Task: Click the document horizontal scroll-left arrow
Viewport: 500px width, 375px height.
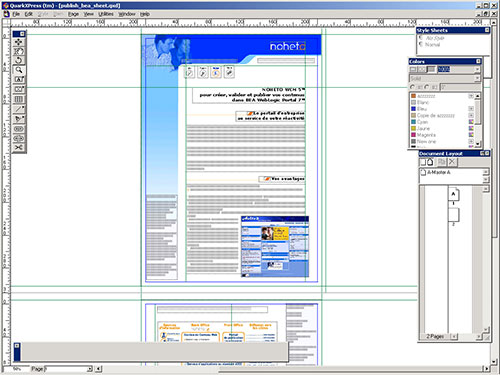Action: click(x=98, y=369)
